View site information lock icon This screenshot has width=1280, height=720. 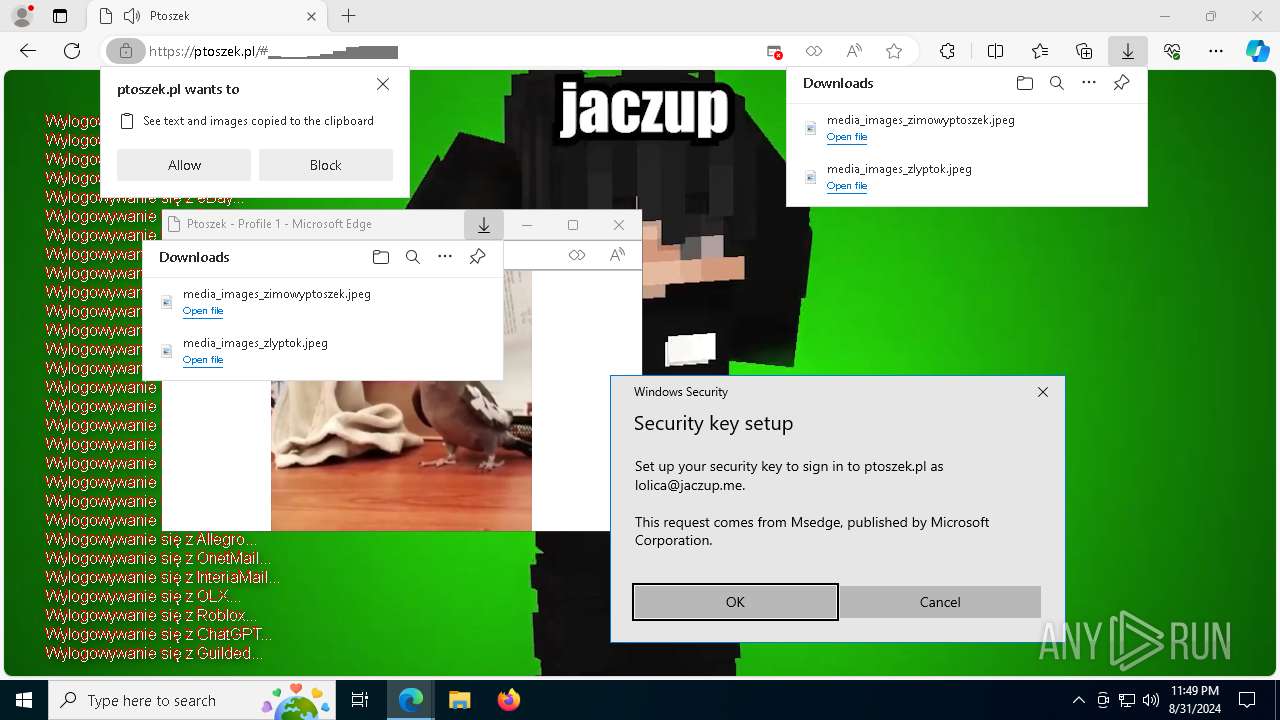125,51
